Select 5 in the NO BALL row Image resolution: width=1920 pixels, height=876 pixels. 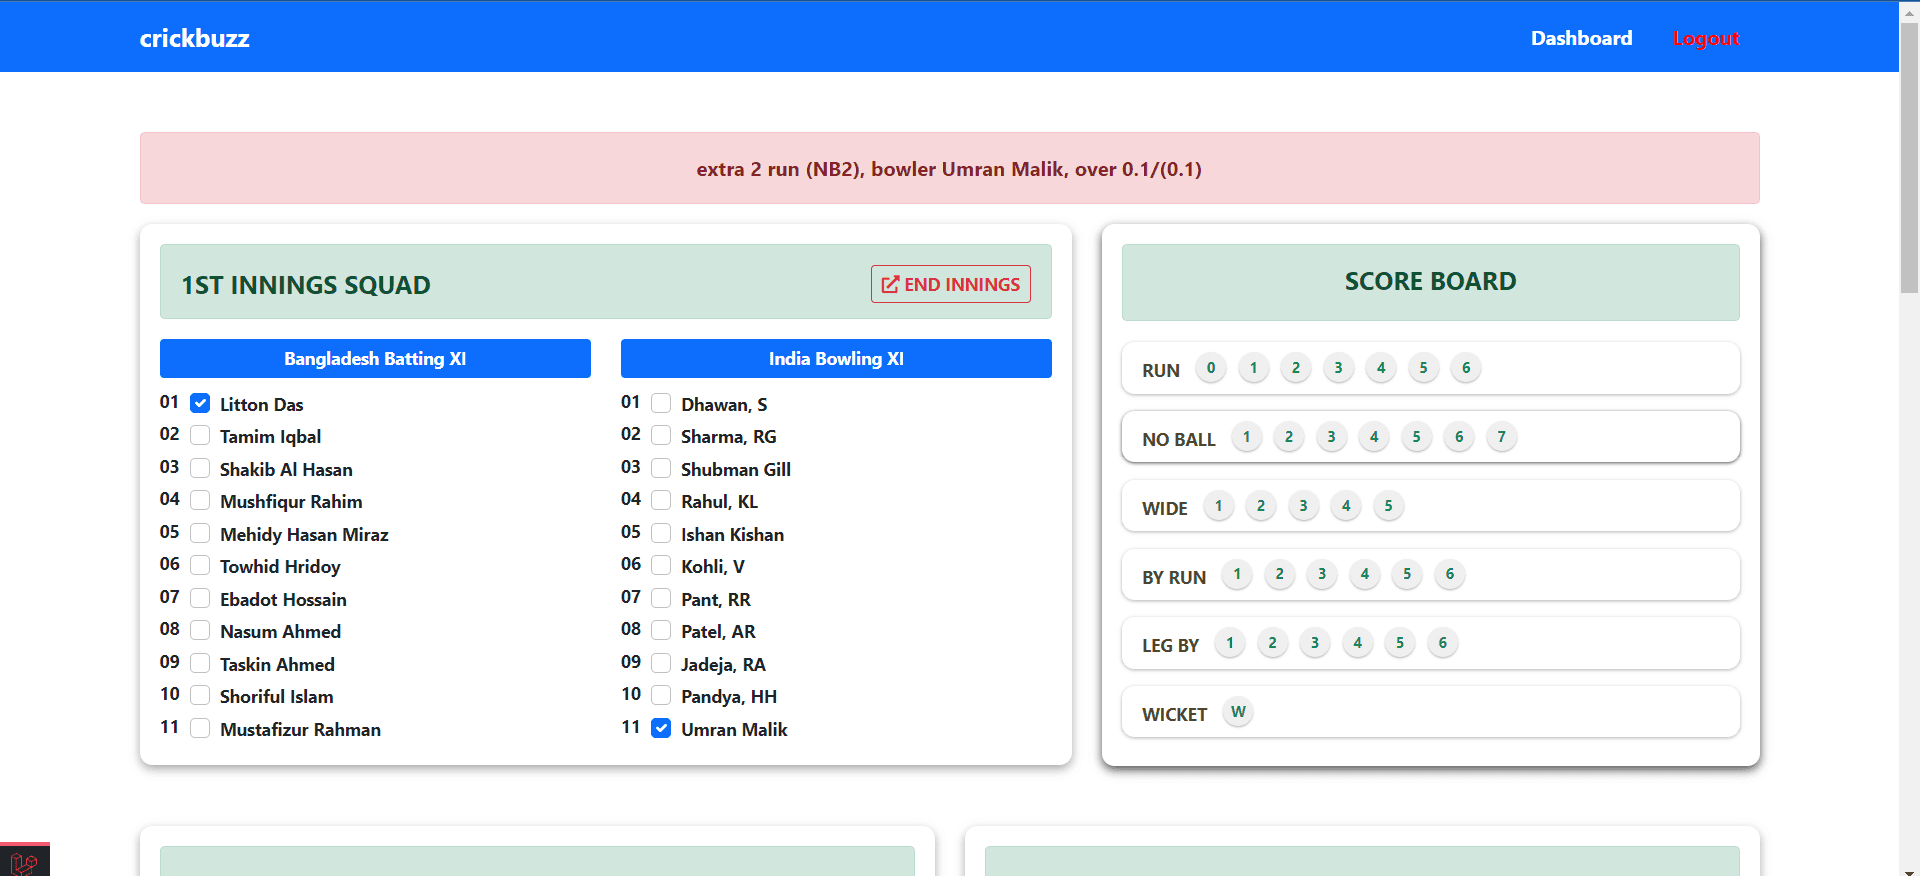(1416, 437)
